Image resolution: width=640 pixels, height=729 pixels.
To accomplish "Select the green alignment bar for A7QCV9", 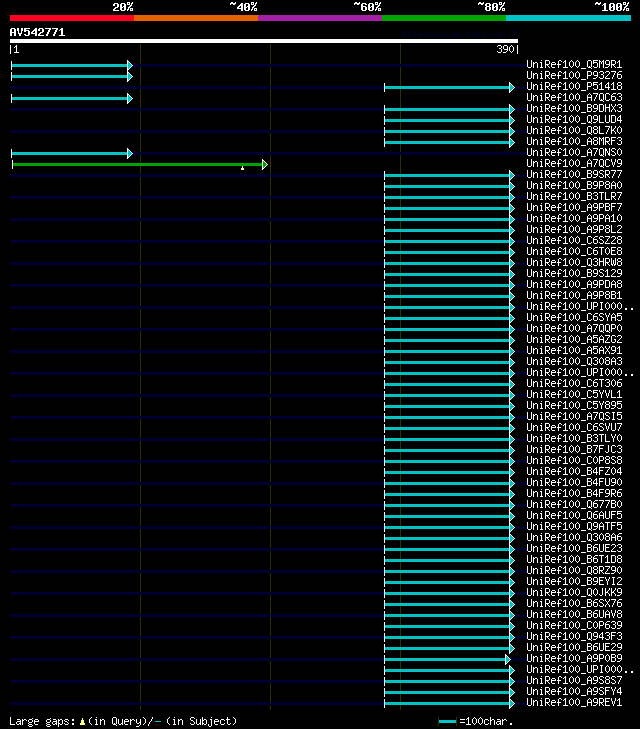I will [139, 165].
